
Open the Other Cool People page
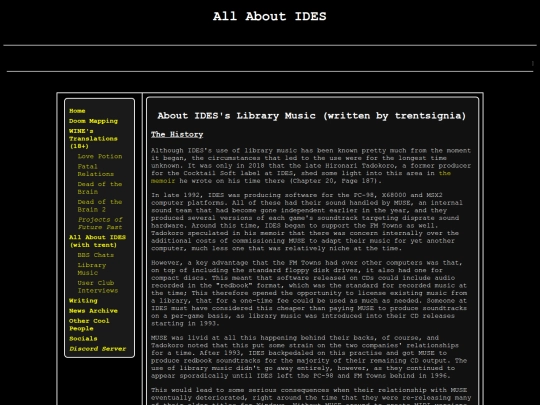coord(89,325)
